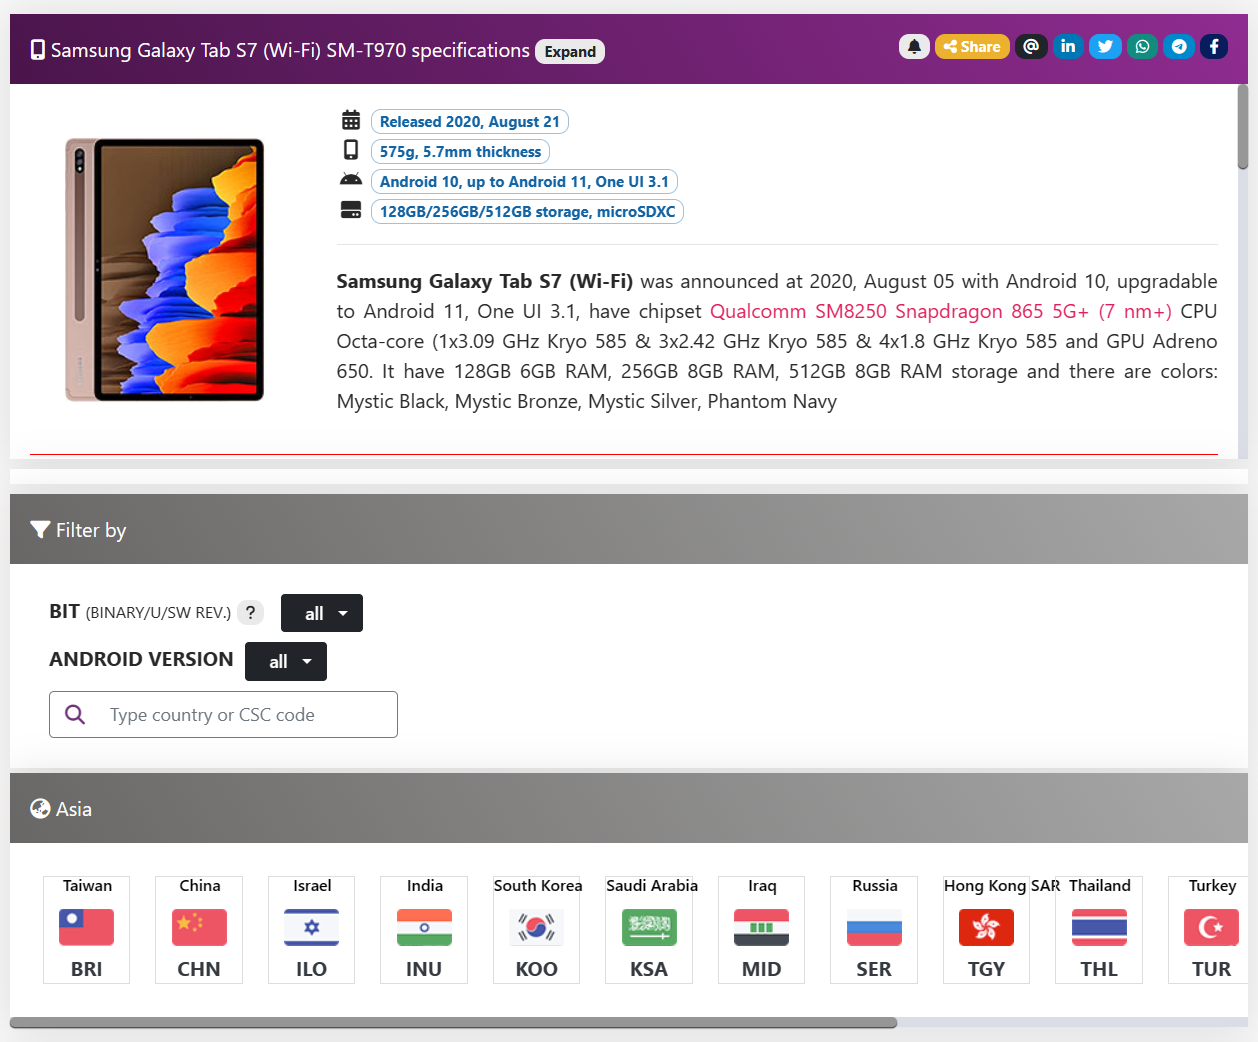This screenshot has width=1258, height=1042.
Task: Click the BIT help question mark
Action: pyautogui.click(x=251, y=612)
